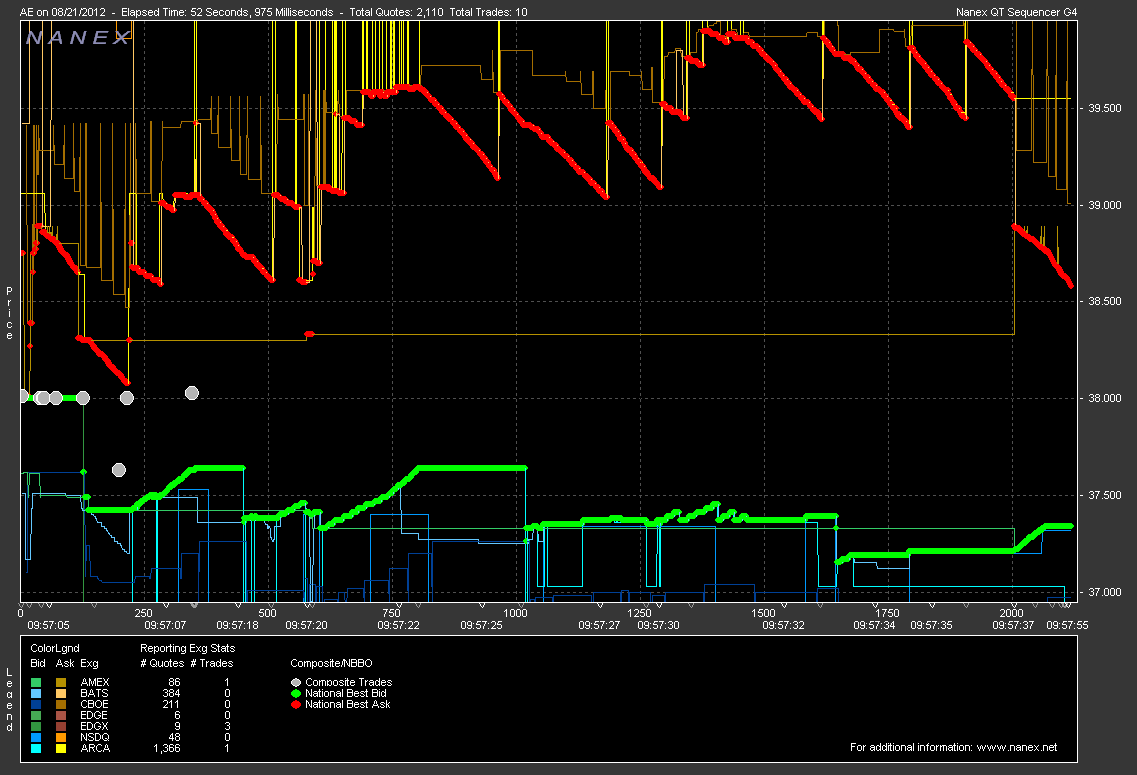Image resolution: width=1137 pixels, height=775 pixels.
Task: Select the EDGX exchange label
Action: click(x=94, y=726)
